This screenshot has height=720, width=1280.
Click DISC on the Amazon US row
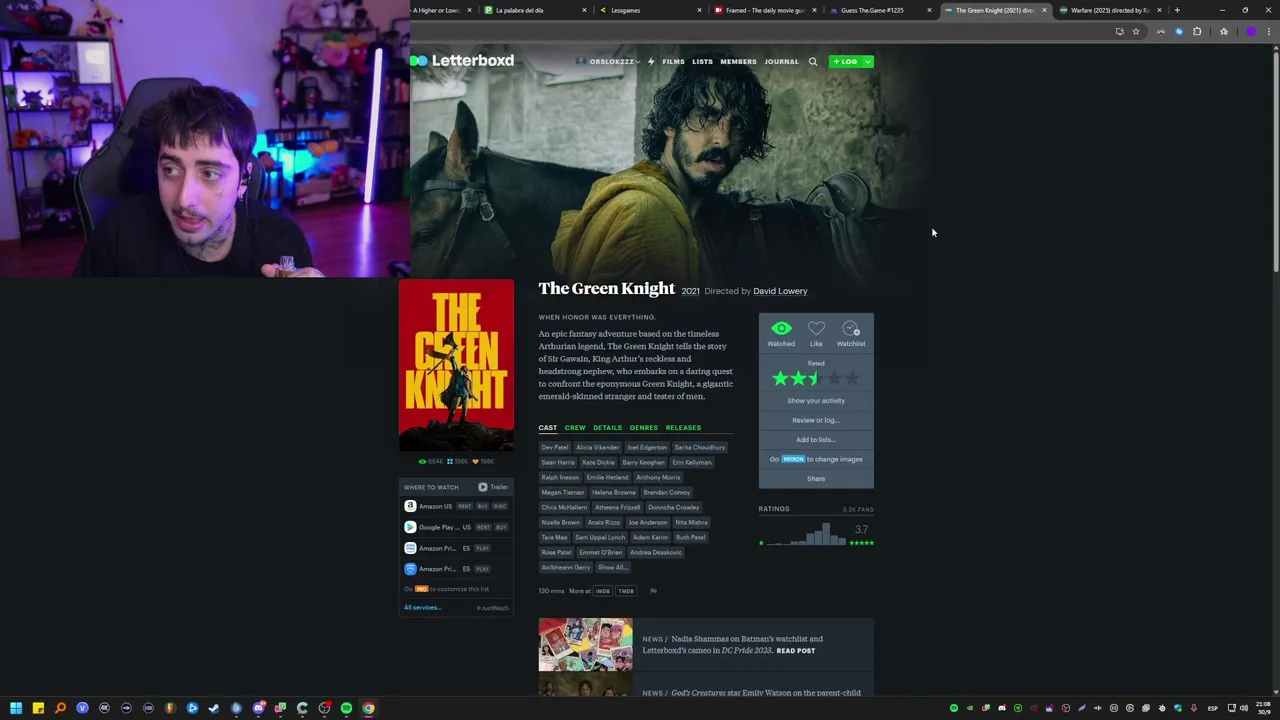500,506
